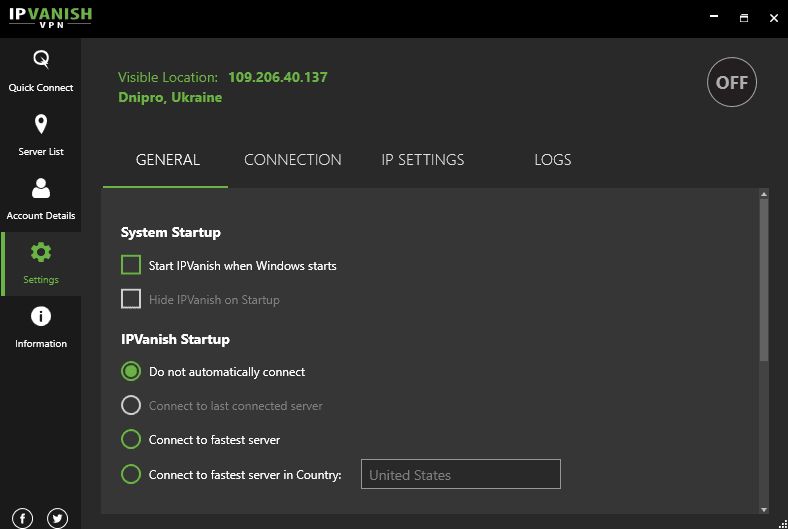The image size is (788, 529).
Task: Select Do not automatically connect
Action: tap(131, 372)
